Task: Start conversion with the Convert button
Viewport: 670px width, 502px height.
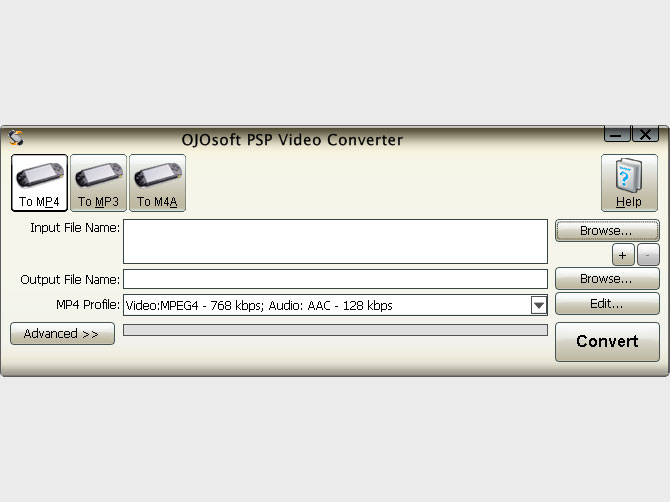Action: (x=606, y=341)
